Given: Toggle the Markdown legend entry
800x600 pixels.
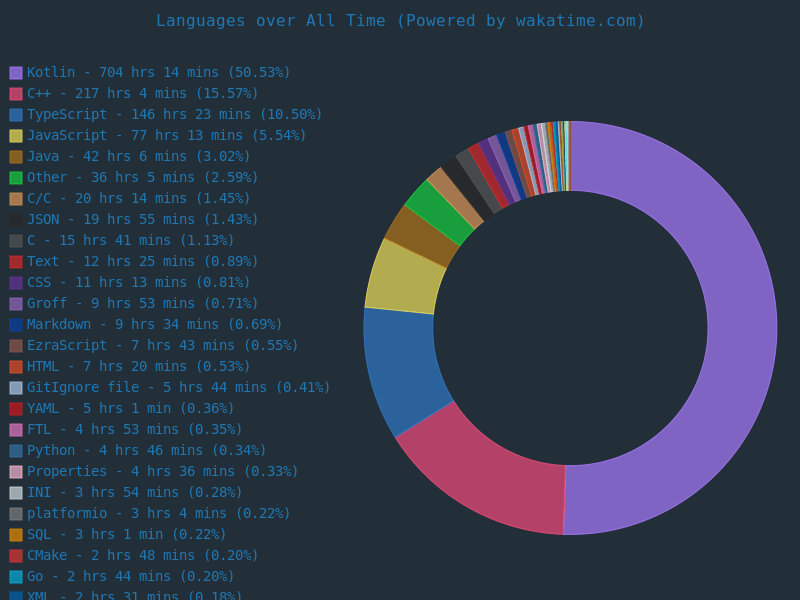Looking at the screenshot, I should click(154, 324).
